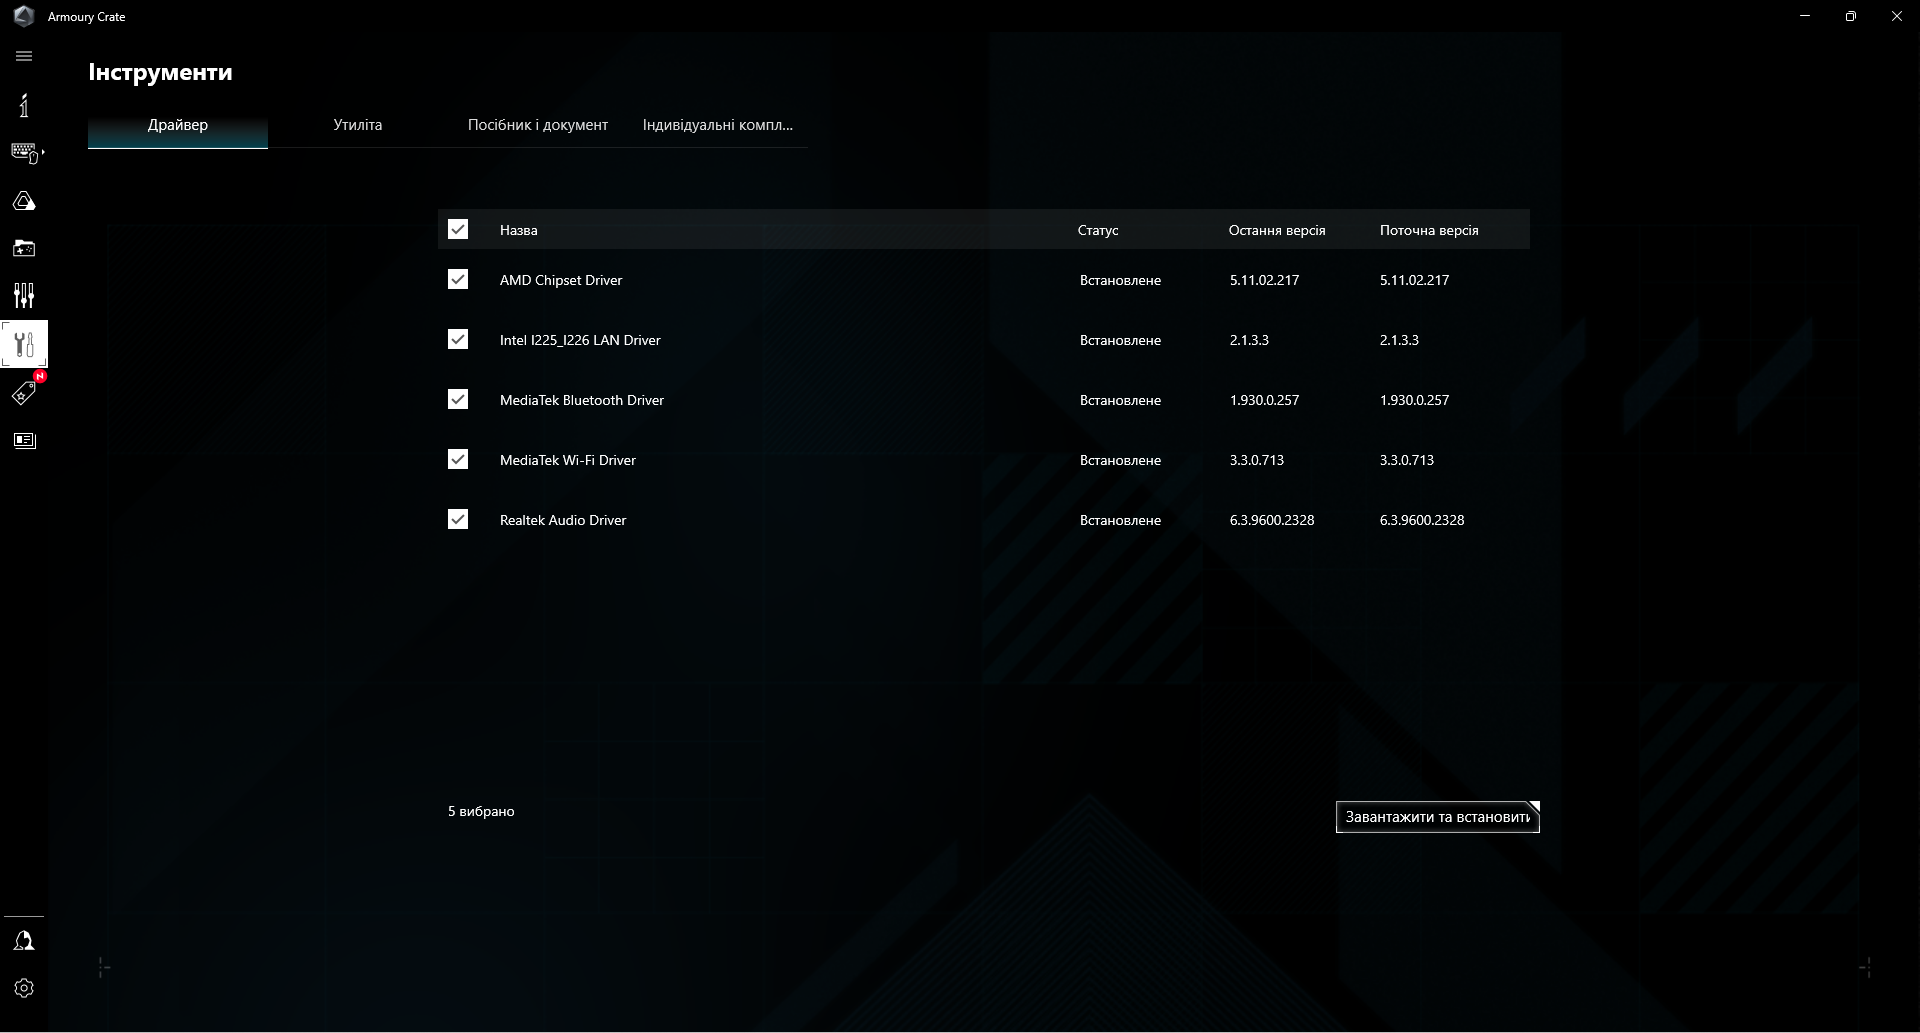1920x1033 pixels.
Task: Switch to the Утиліта tab
Action: pos(357,125)
